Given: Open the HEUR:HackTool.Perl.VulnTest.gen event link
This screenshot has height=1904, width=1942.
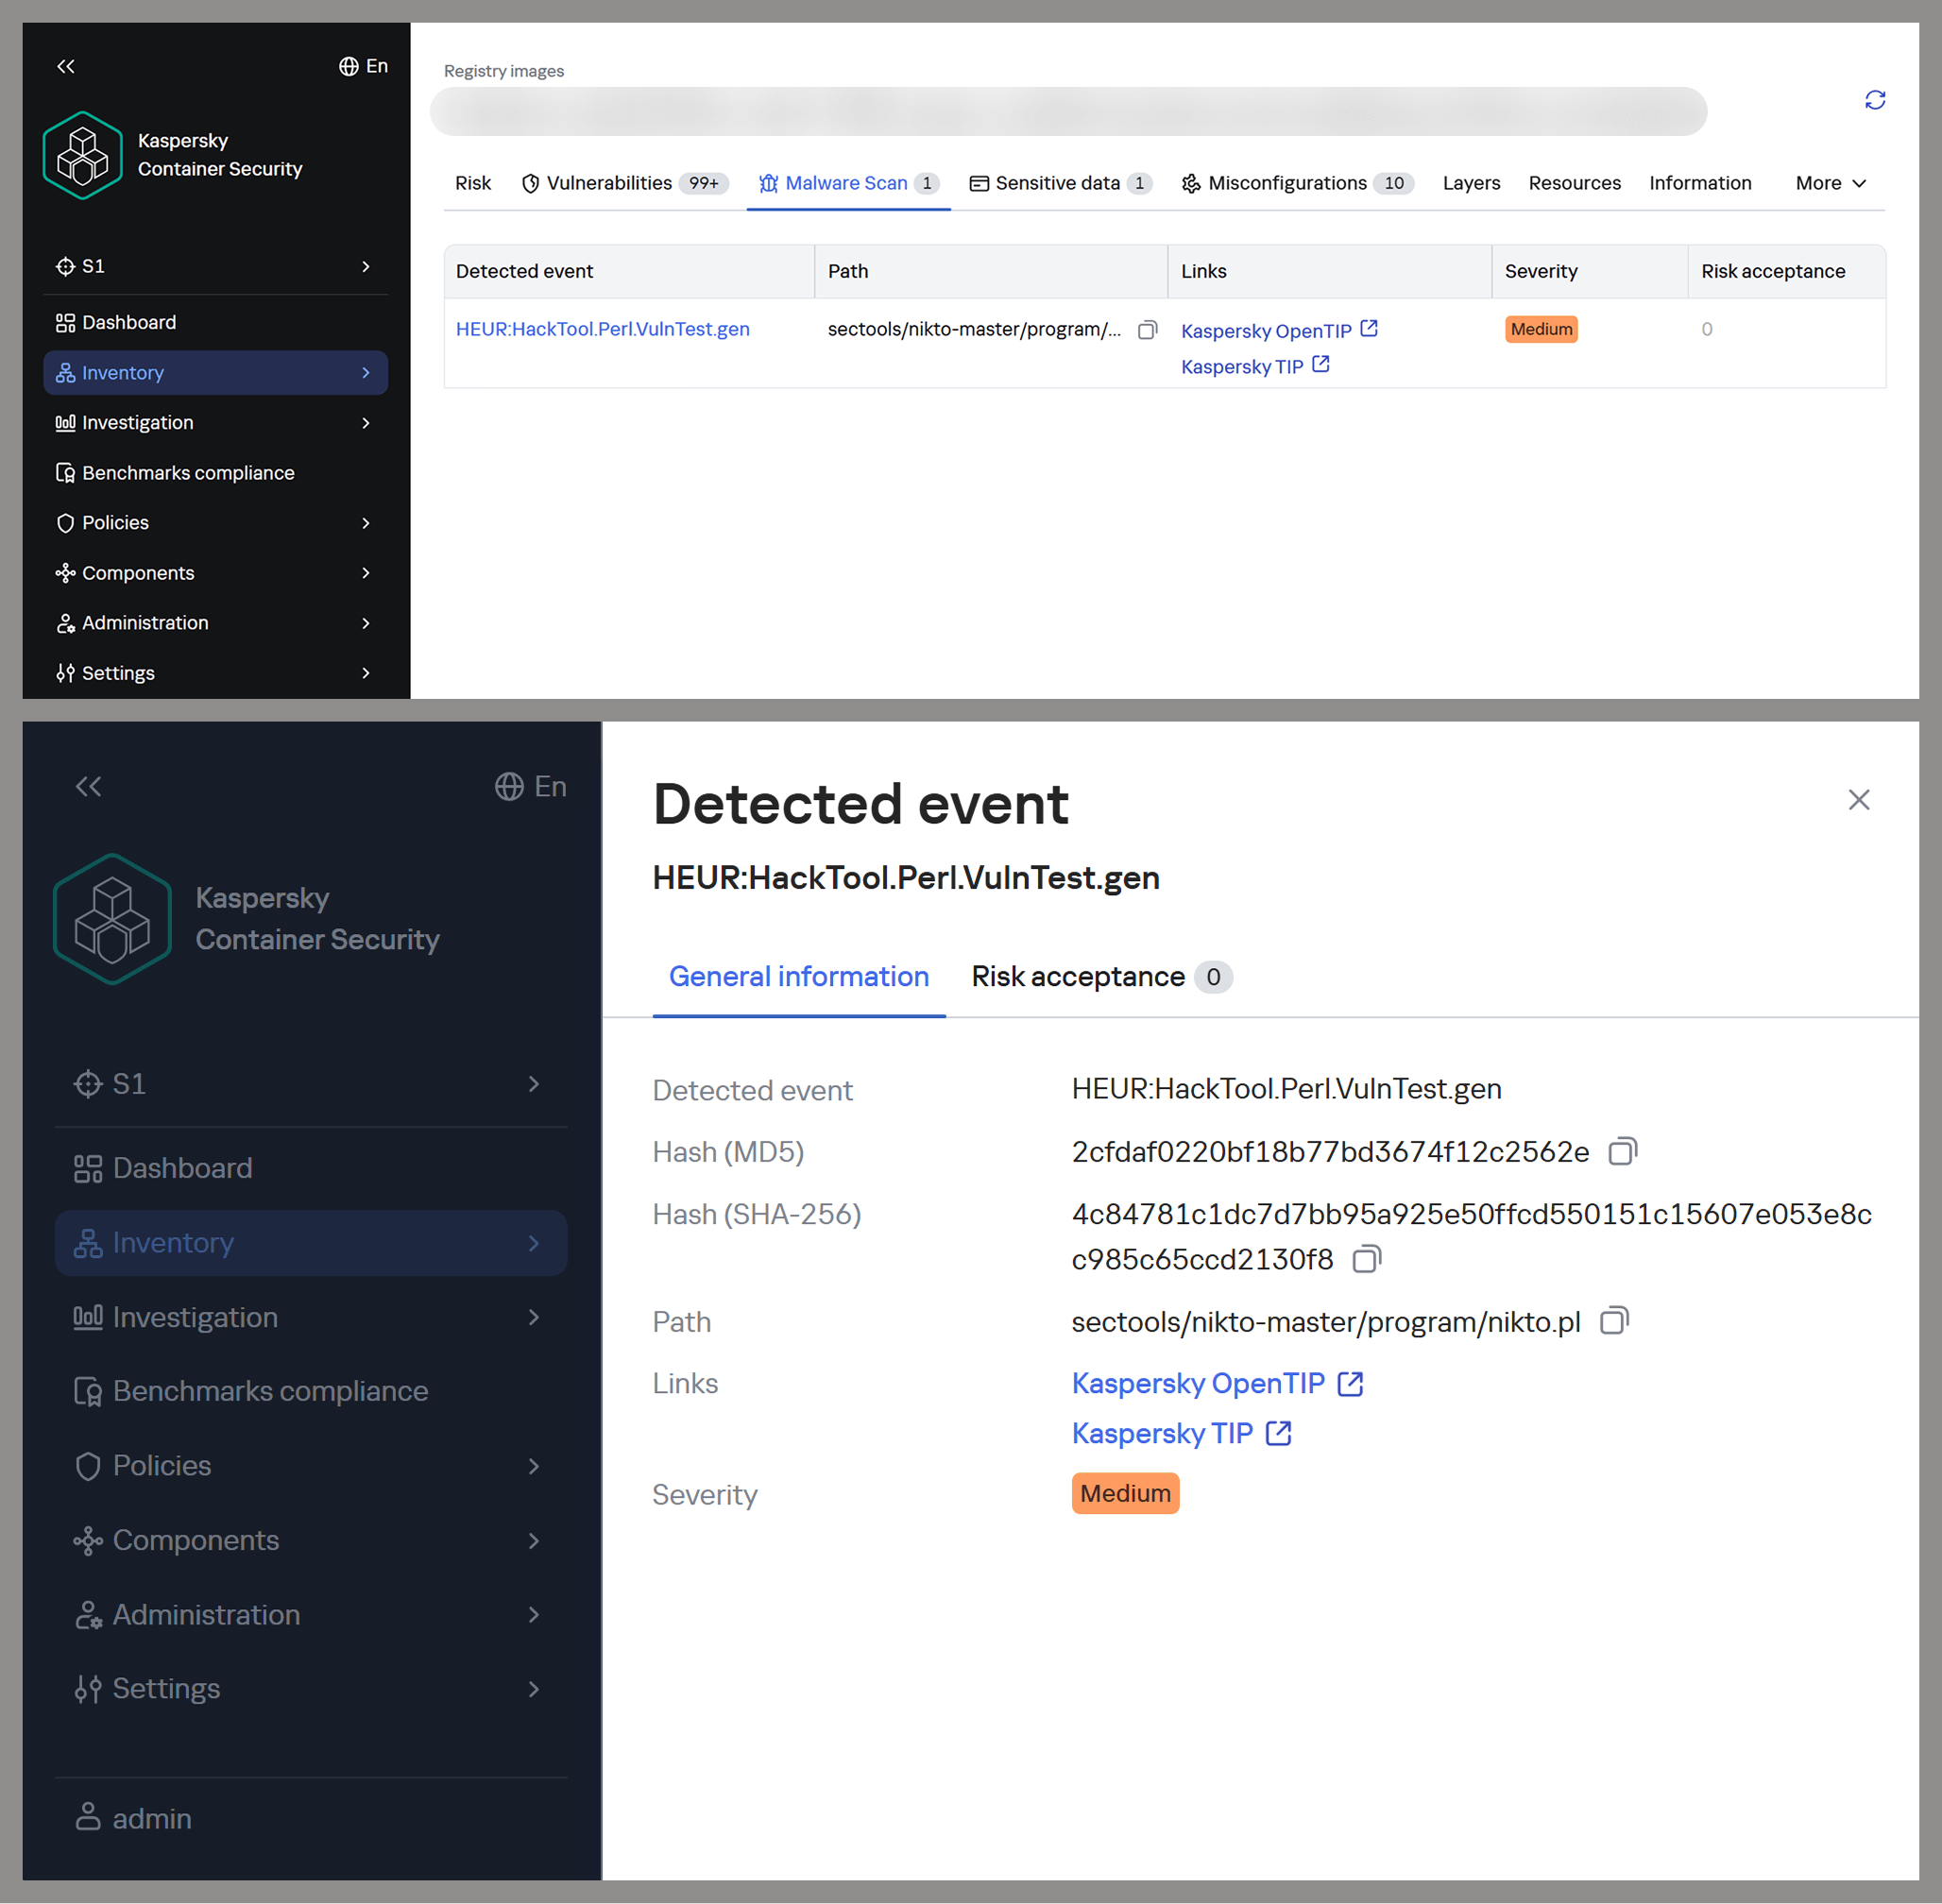Looking at the screenshot, I should tap(603, 329).
